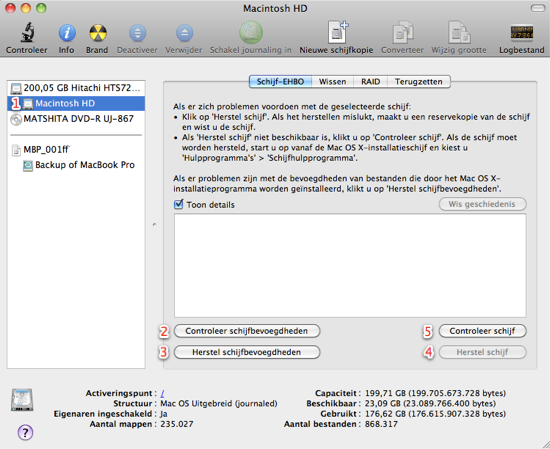
Task: Click the Eigenaren ingeschakeld value Ja
Action: (x=164, y=414)
